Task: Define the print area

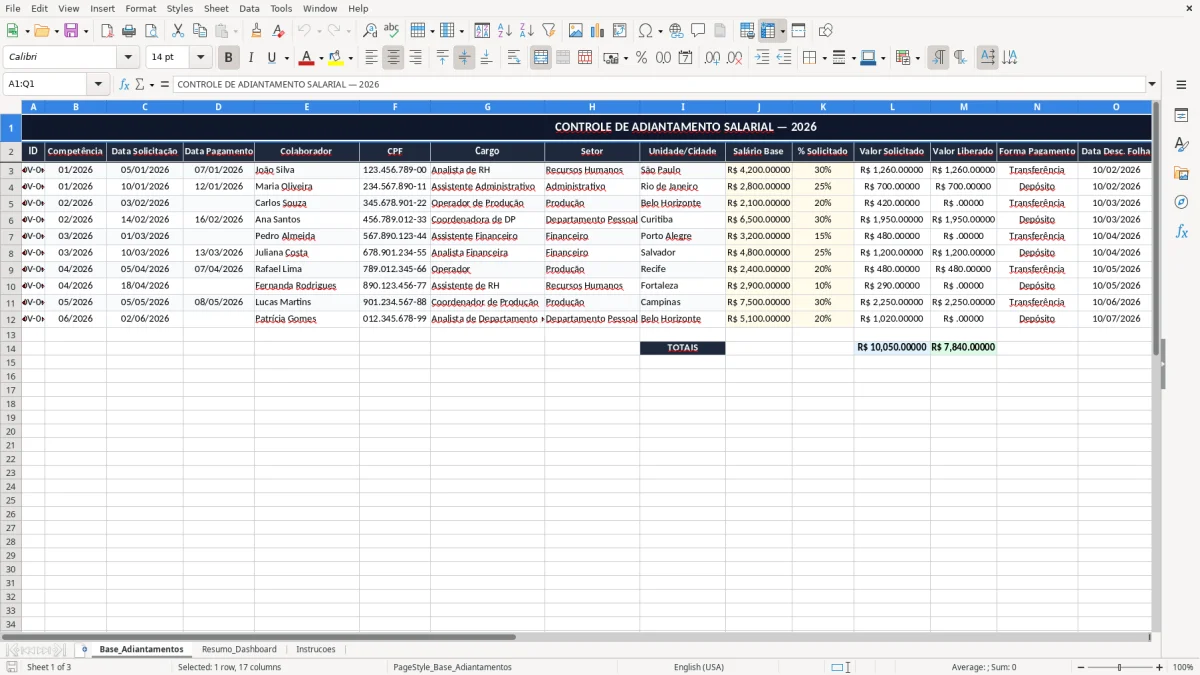Action: click(747, 31)
